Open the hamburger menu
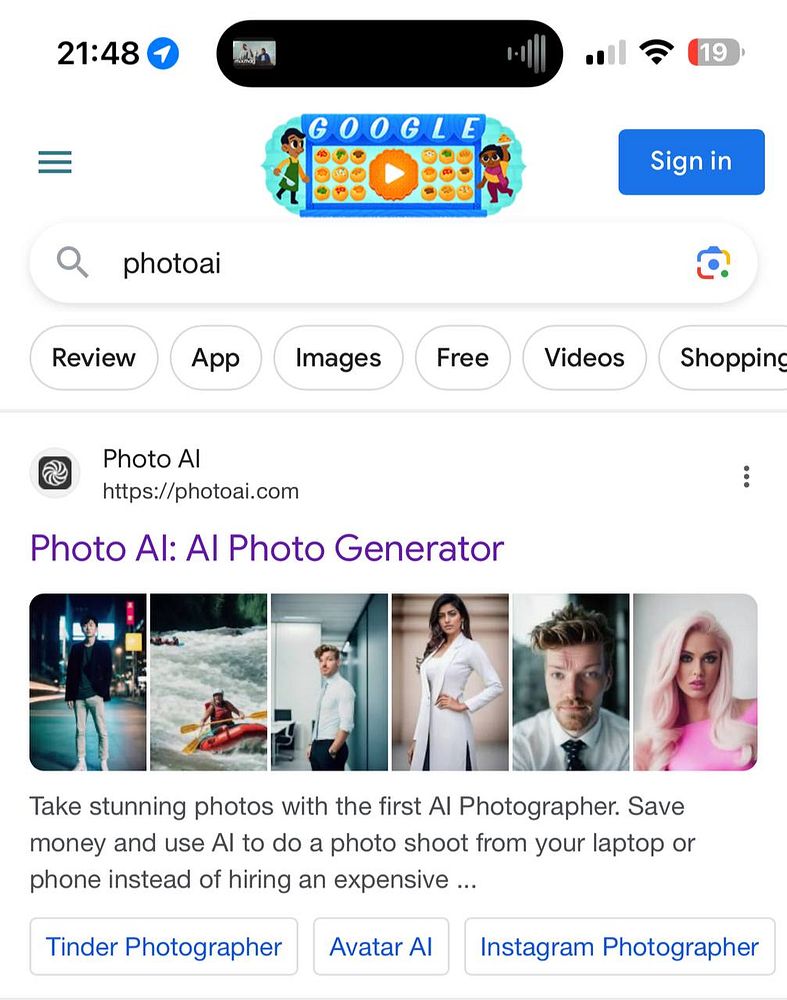This screenshot has height=1000, width=787. [55, 162]
